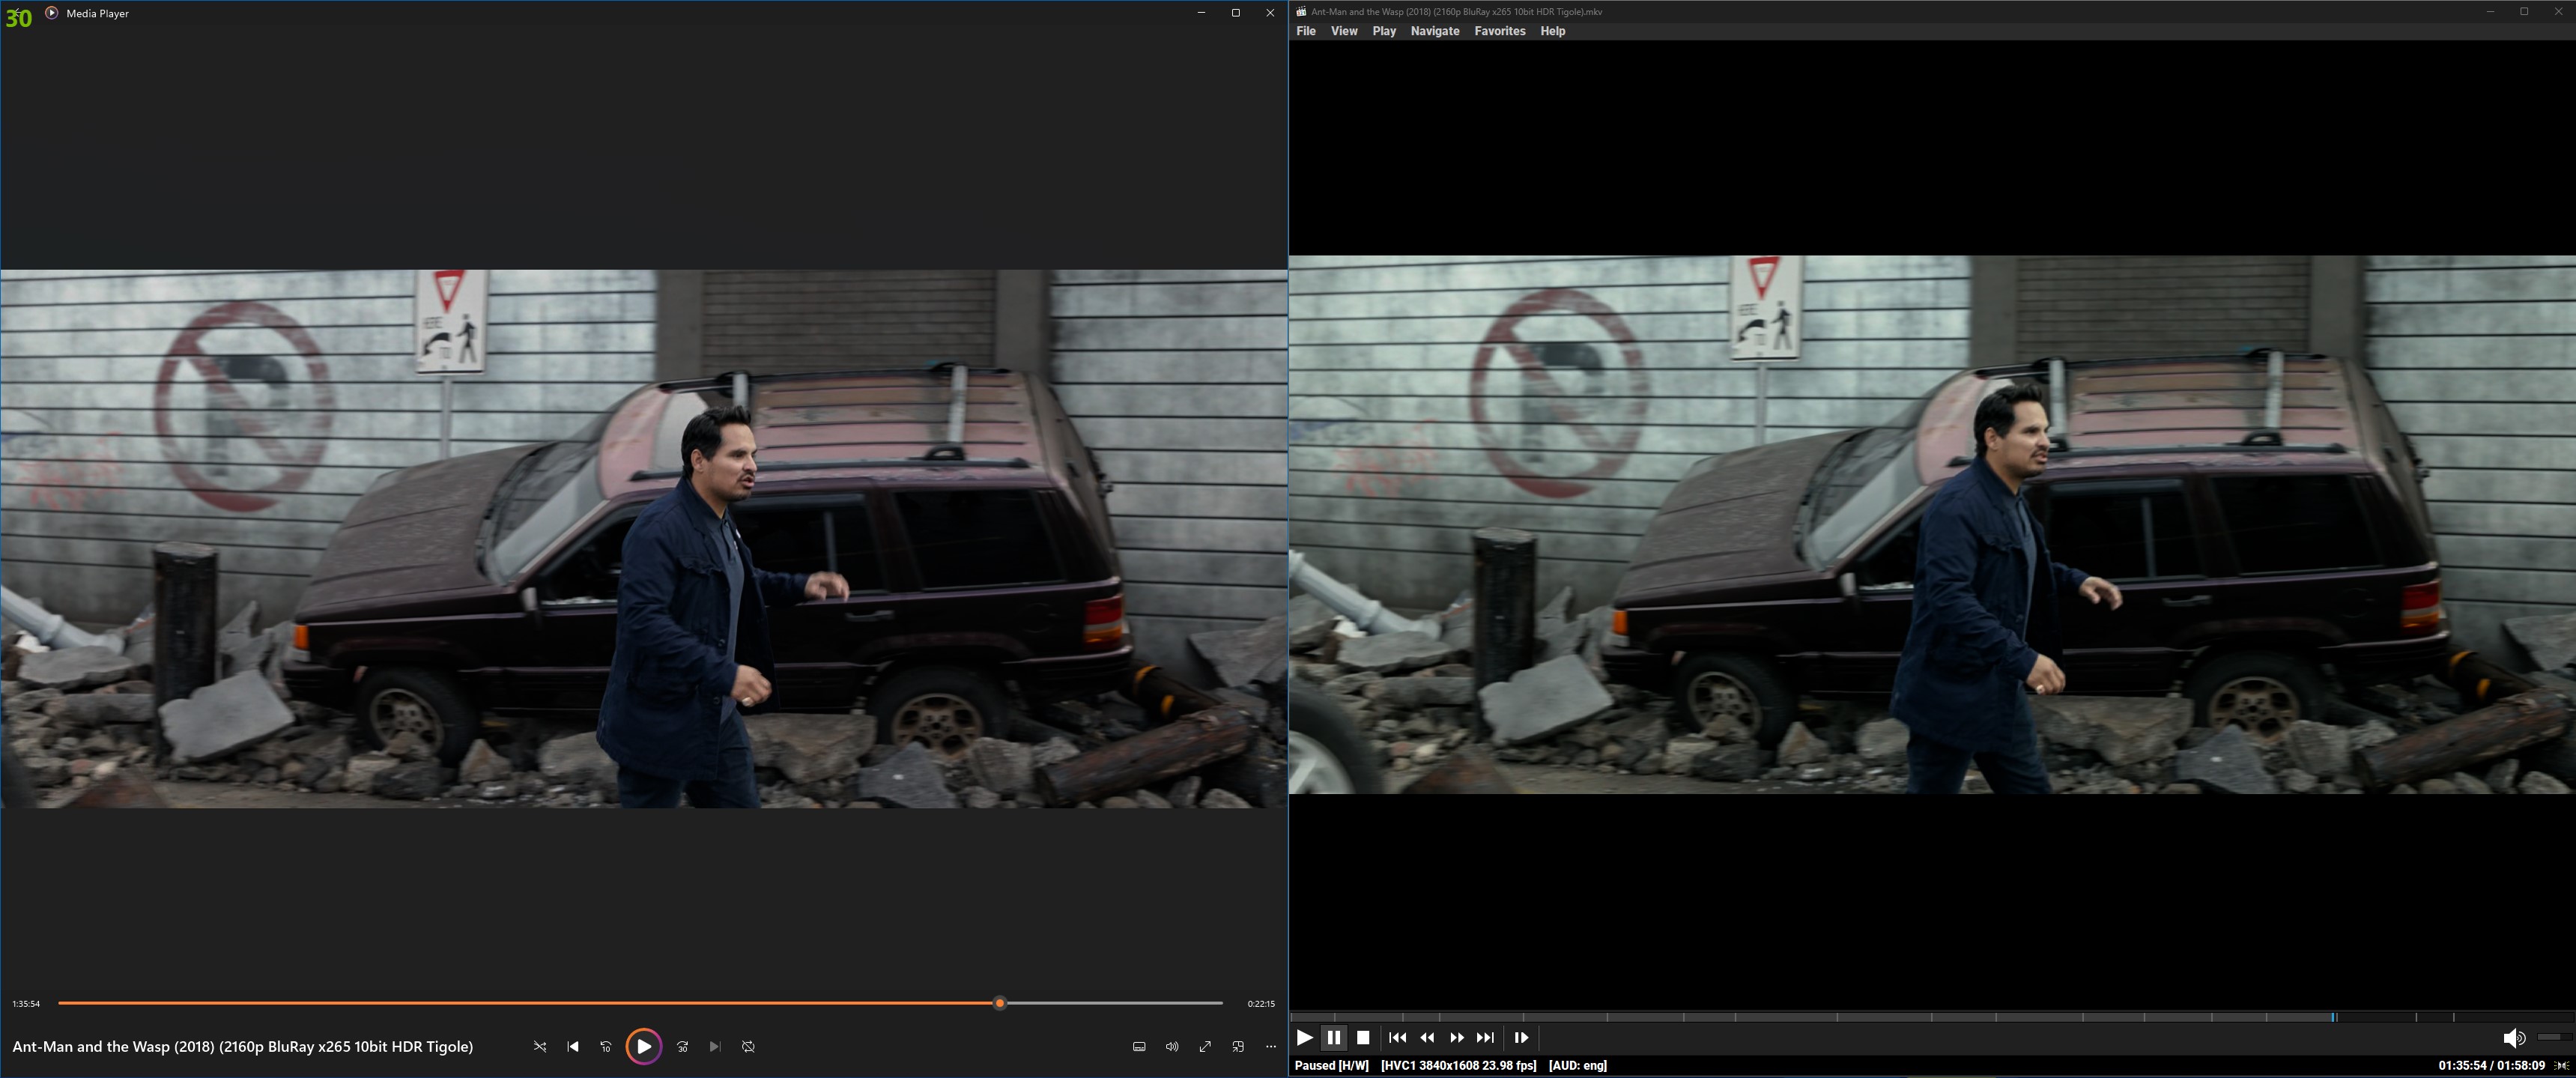Enable repeat in Media Player

click(x=748, y=1046)
